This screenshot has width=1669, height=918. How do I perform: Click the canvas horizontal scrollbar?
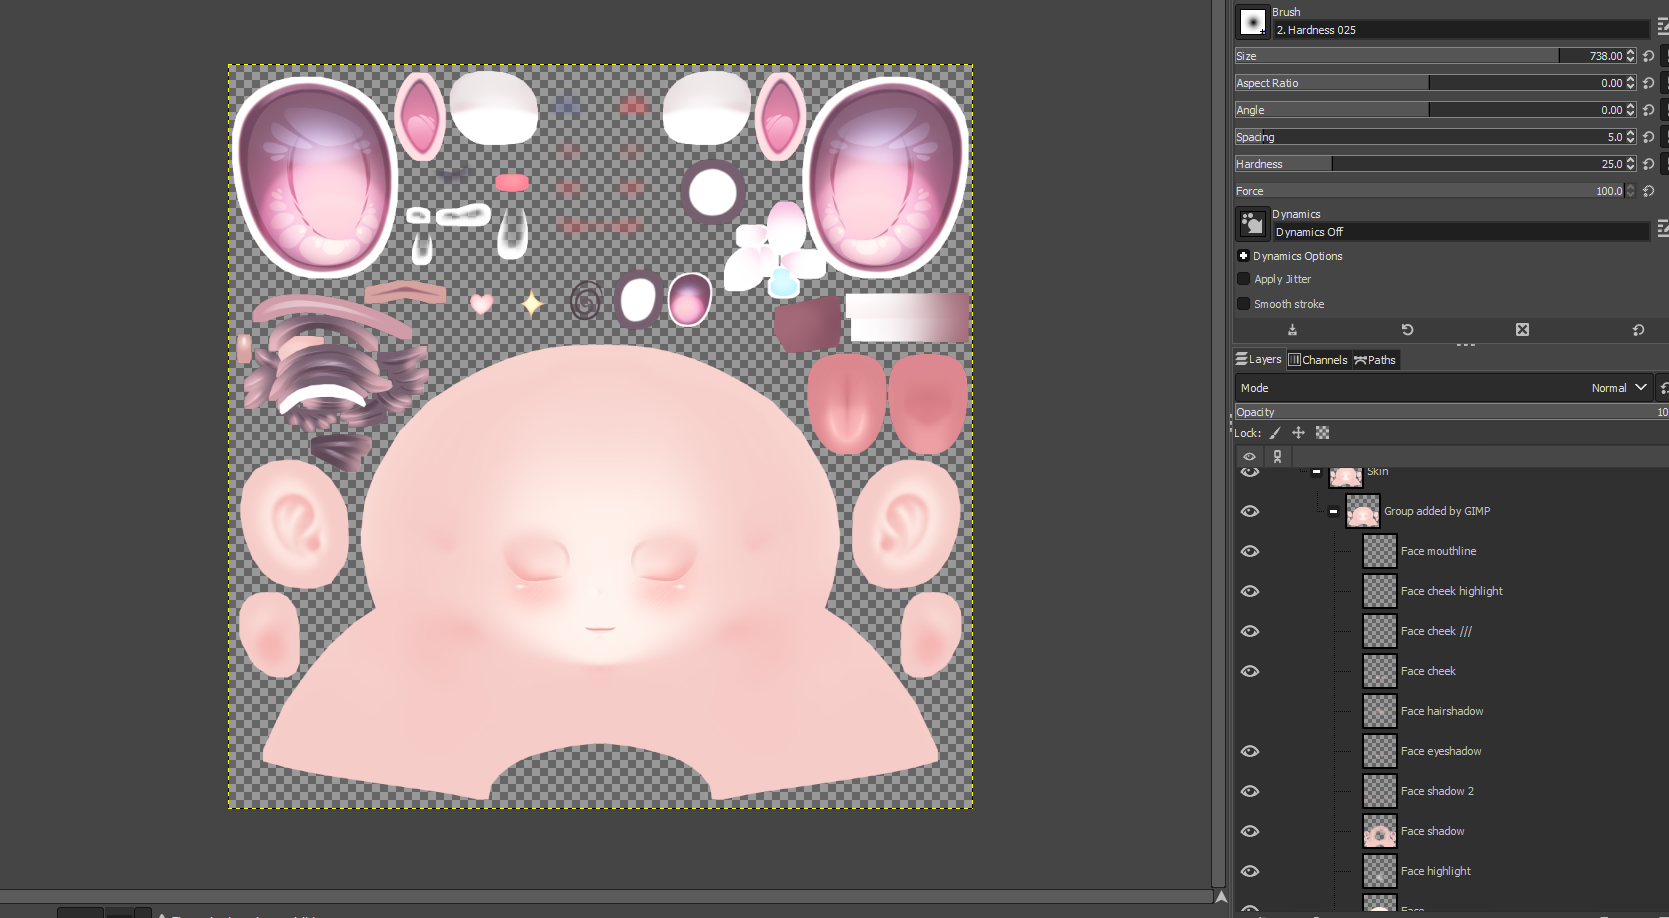(605, 896)
